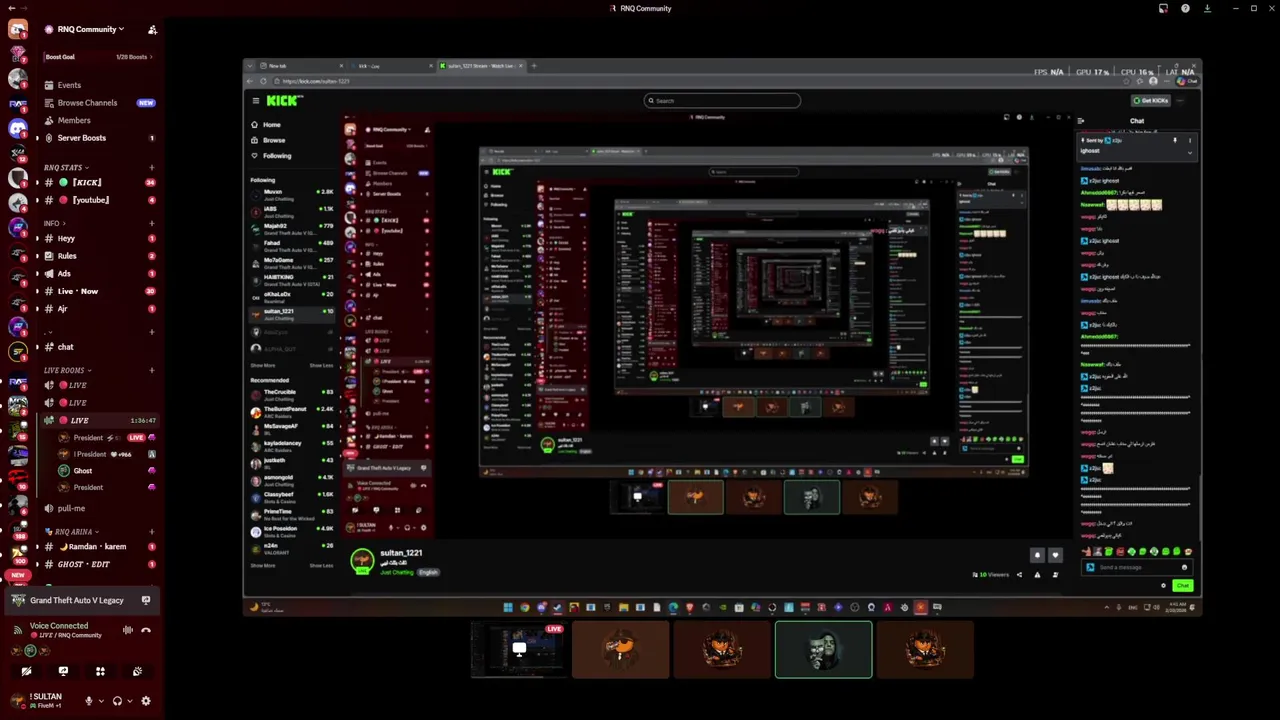
Task: Click Get KICKs button in the outermost shared stream
Action: click(1151, 100)
